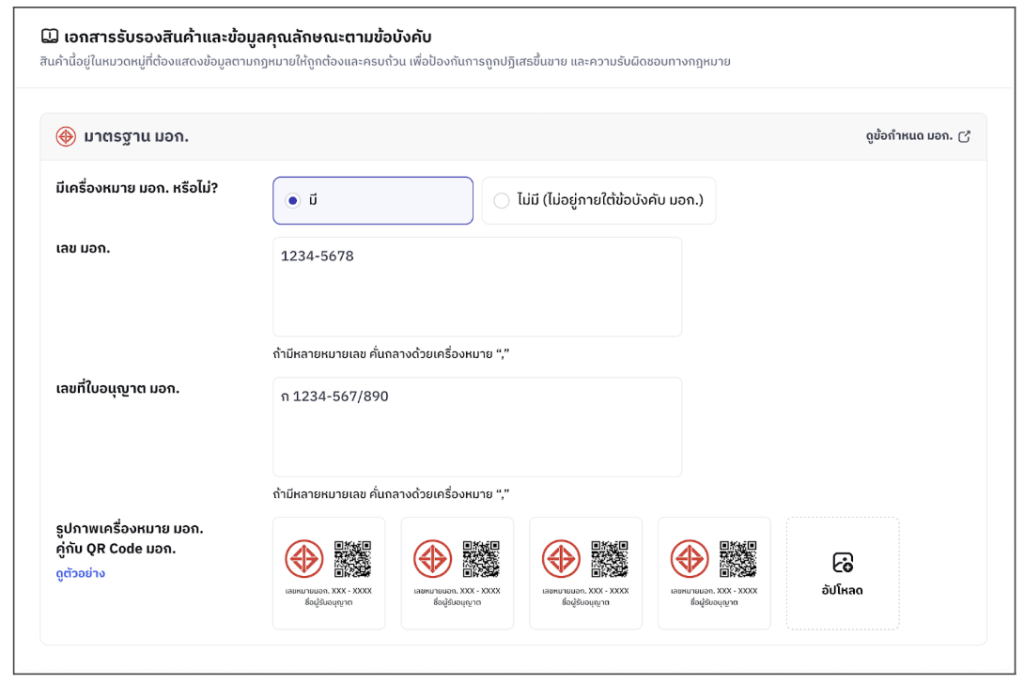Open the ดูตัวอย่าง example link

(x=80, y=574)
